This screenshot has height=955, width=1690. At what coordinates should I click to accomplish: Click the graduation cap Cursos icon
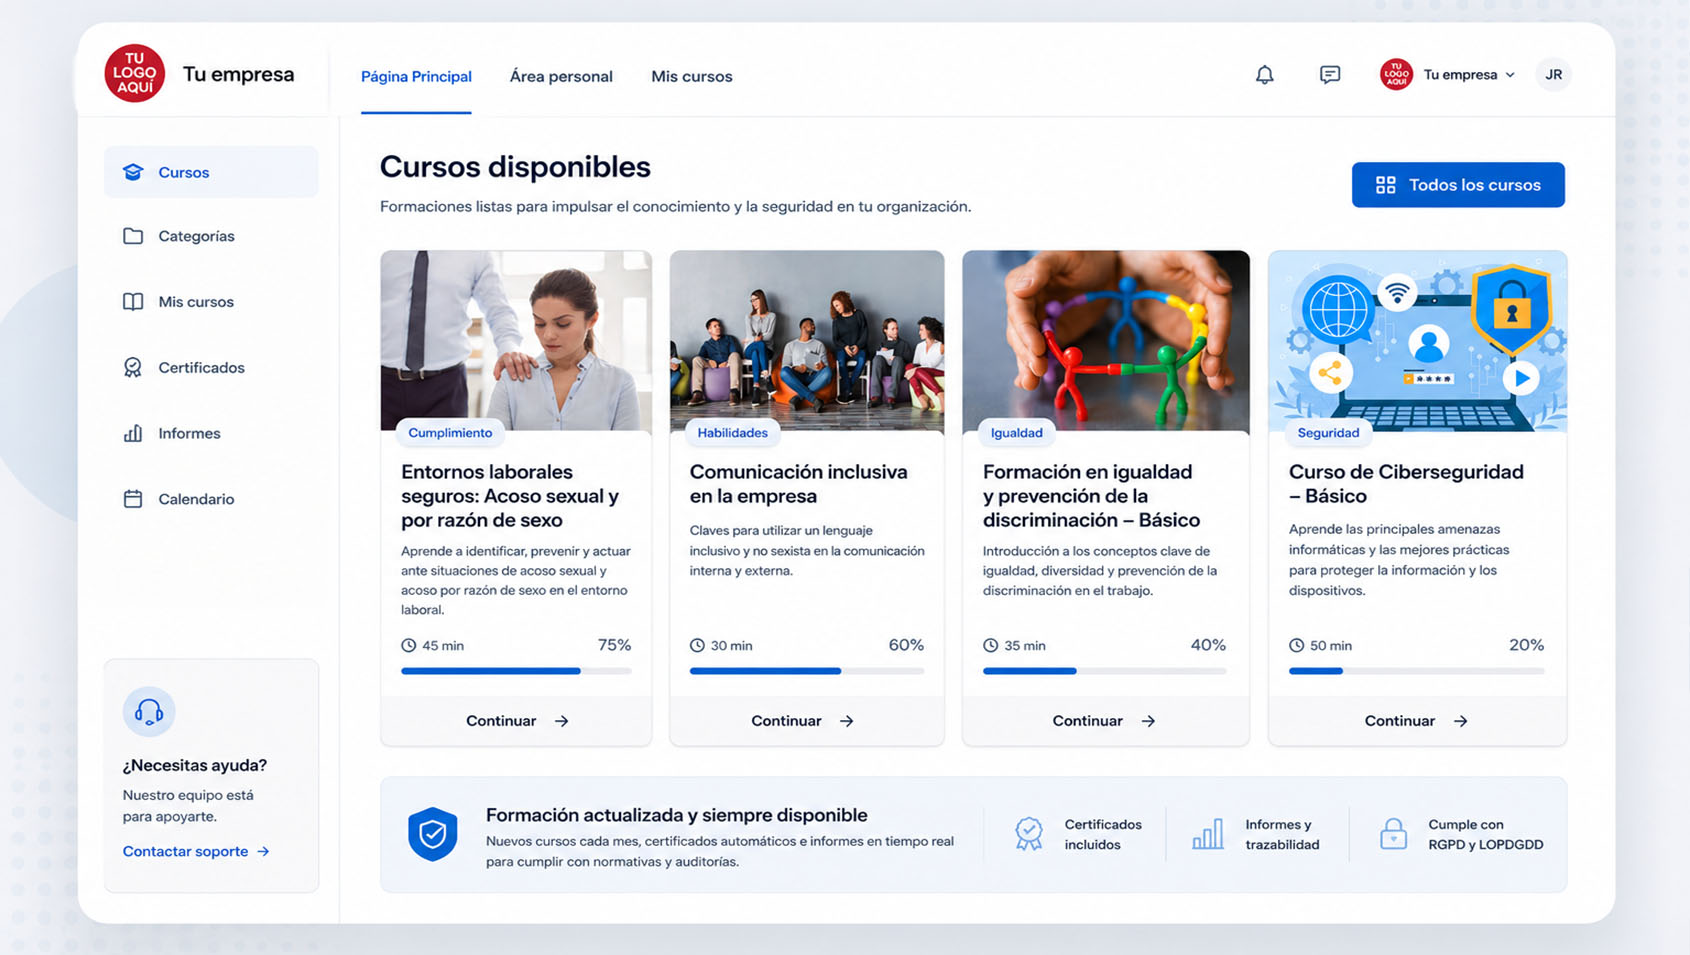click(x=133, y=172)
